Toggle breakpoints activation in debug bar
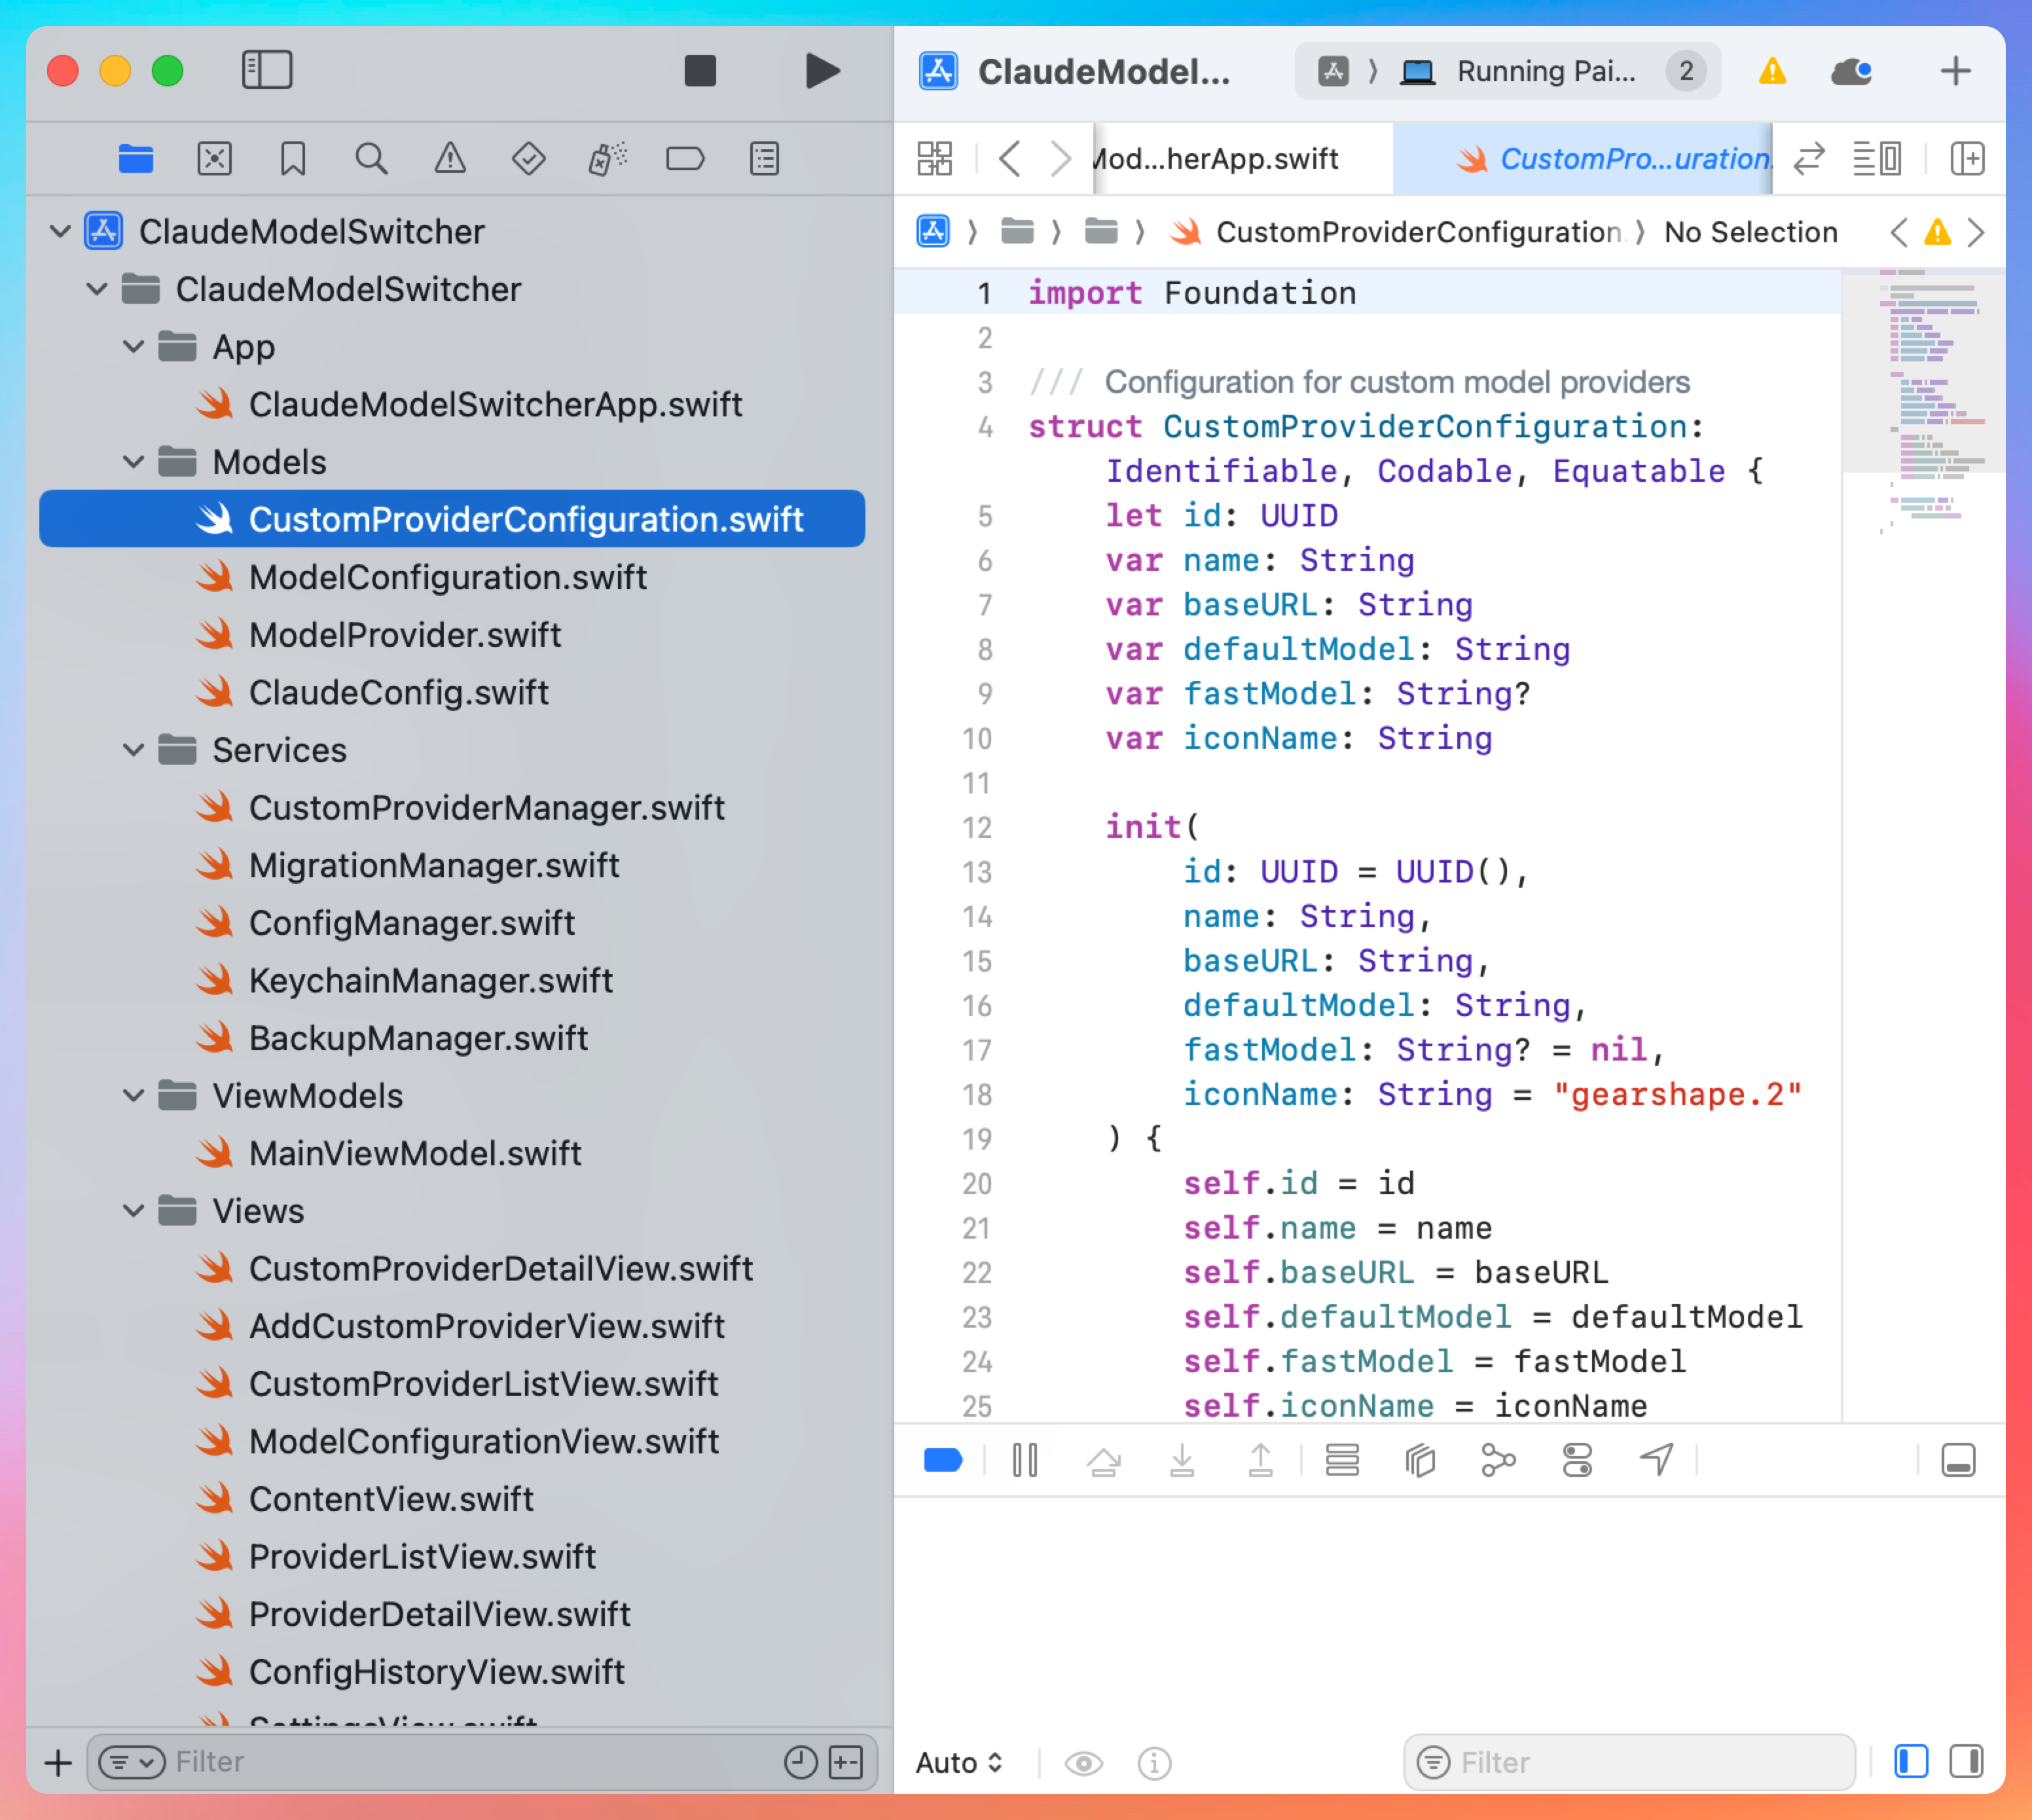 pos(942,1461)
